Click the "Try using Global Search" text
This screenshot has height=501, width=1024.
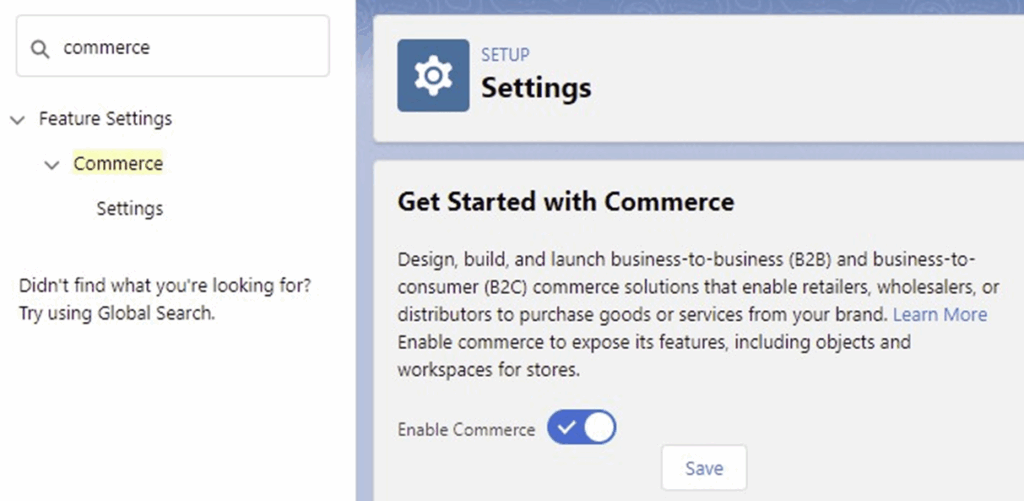click(117, 312)
